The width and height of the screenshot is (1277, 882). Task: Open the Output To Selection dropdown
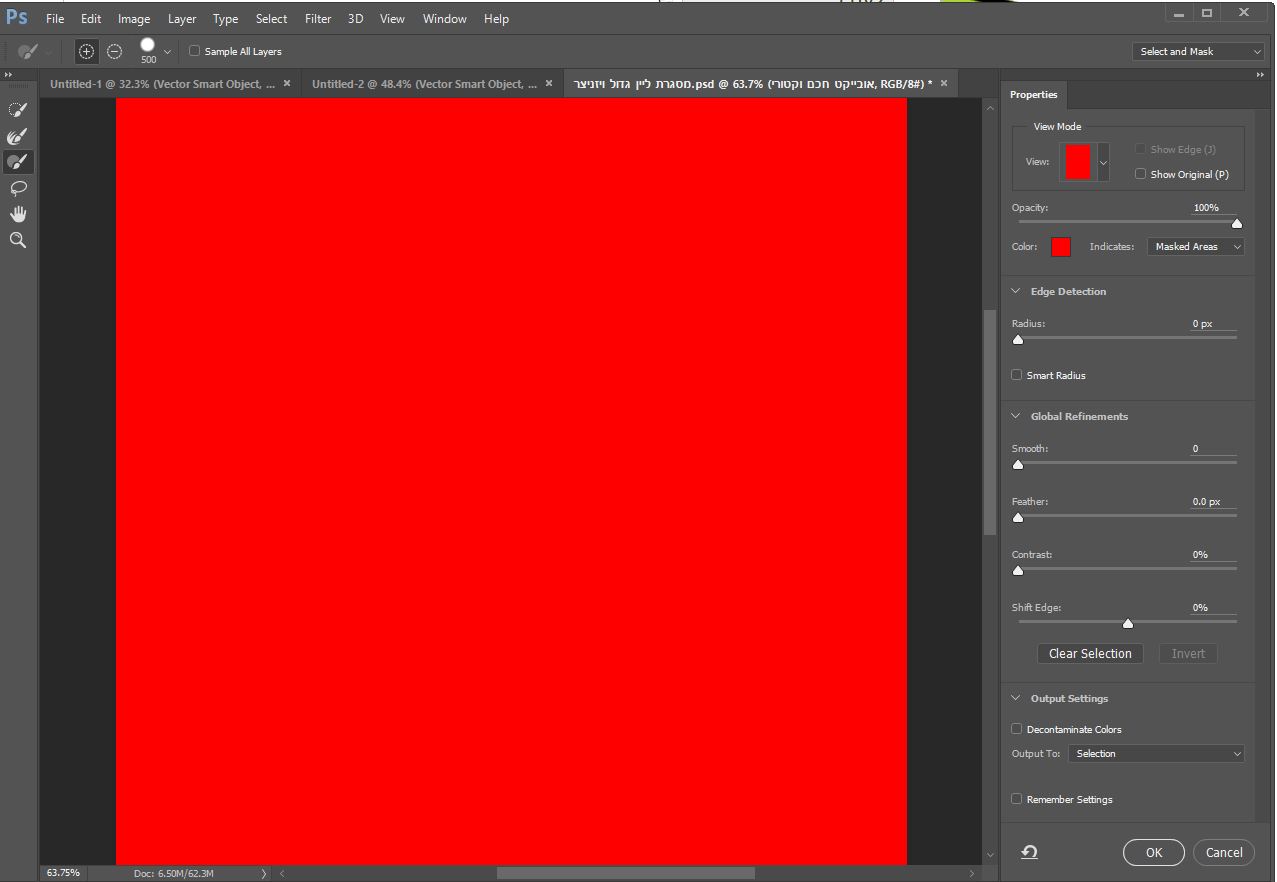coord(1156,753)
